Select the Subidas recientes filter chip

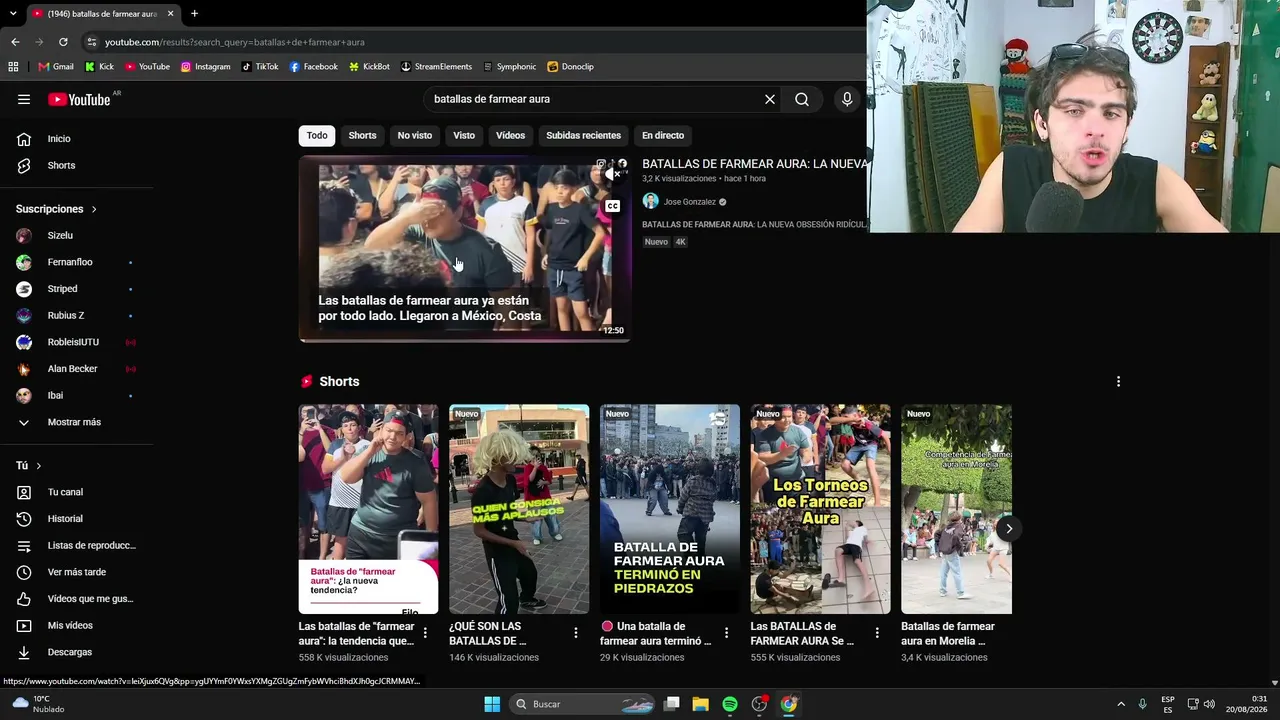tap(583, 135)
